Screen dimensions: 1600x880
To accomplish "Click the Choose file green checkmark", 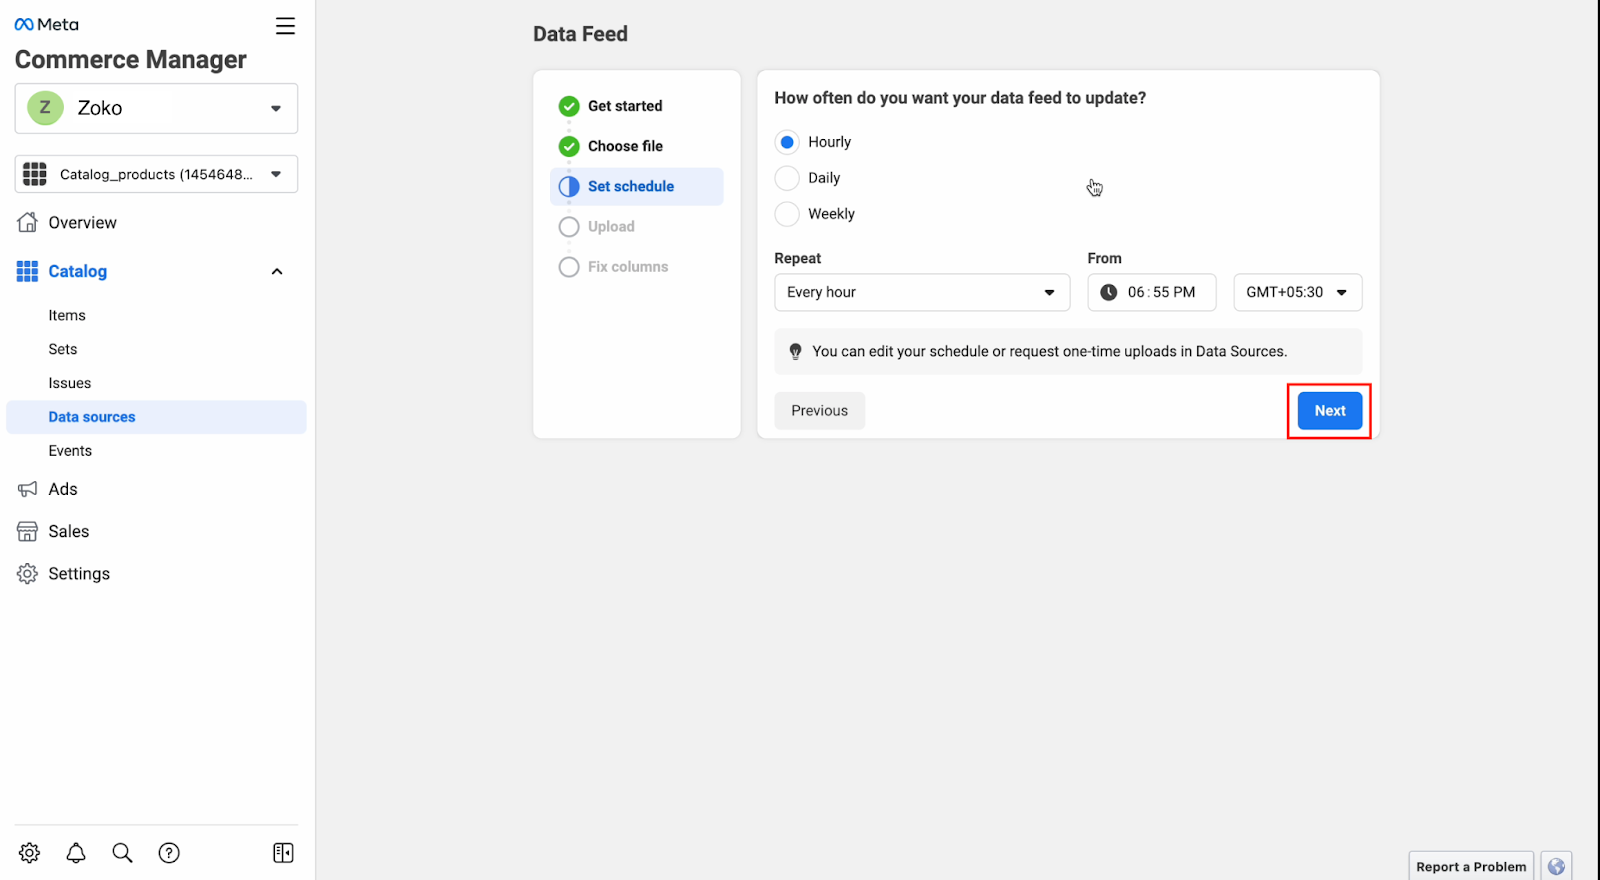I will [569, 146].
